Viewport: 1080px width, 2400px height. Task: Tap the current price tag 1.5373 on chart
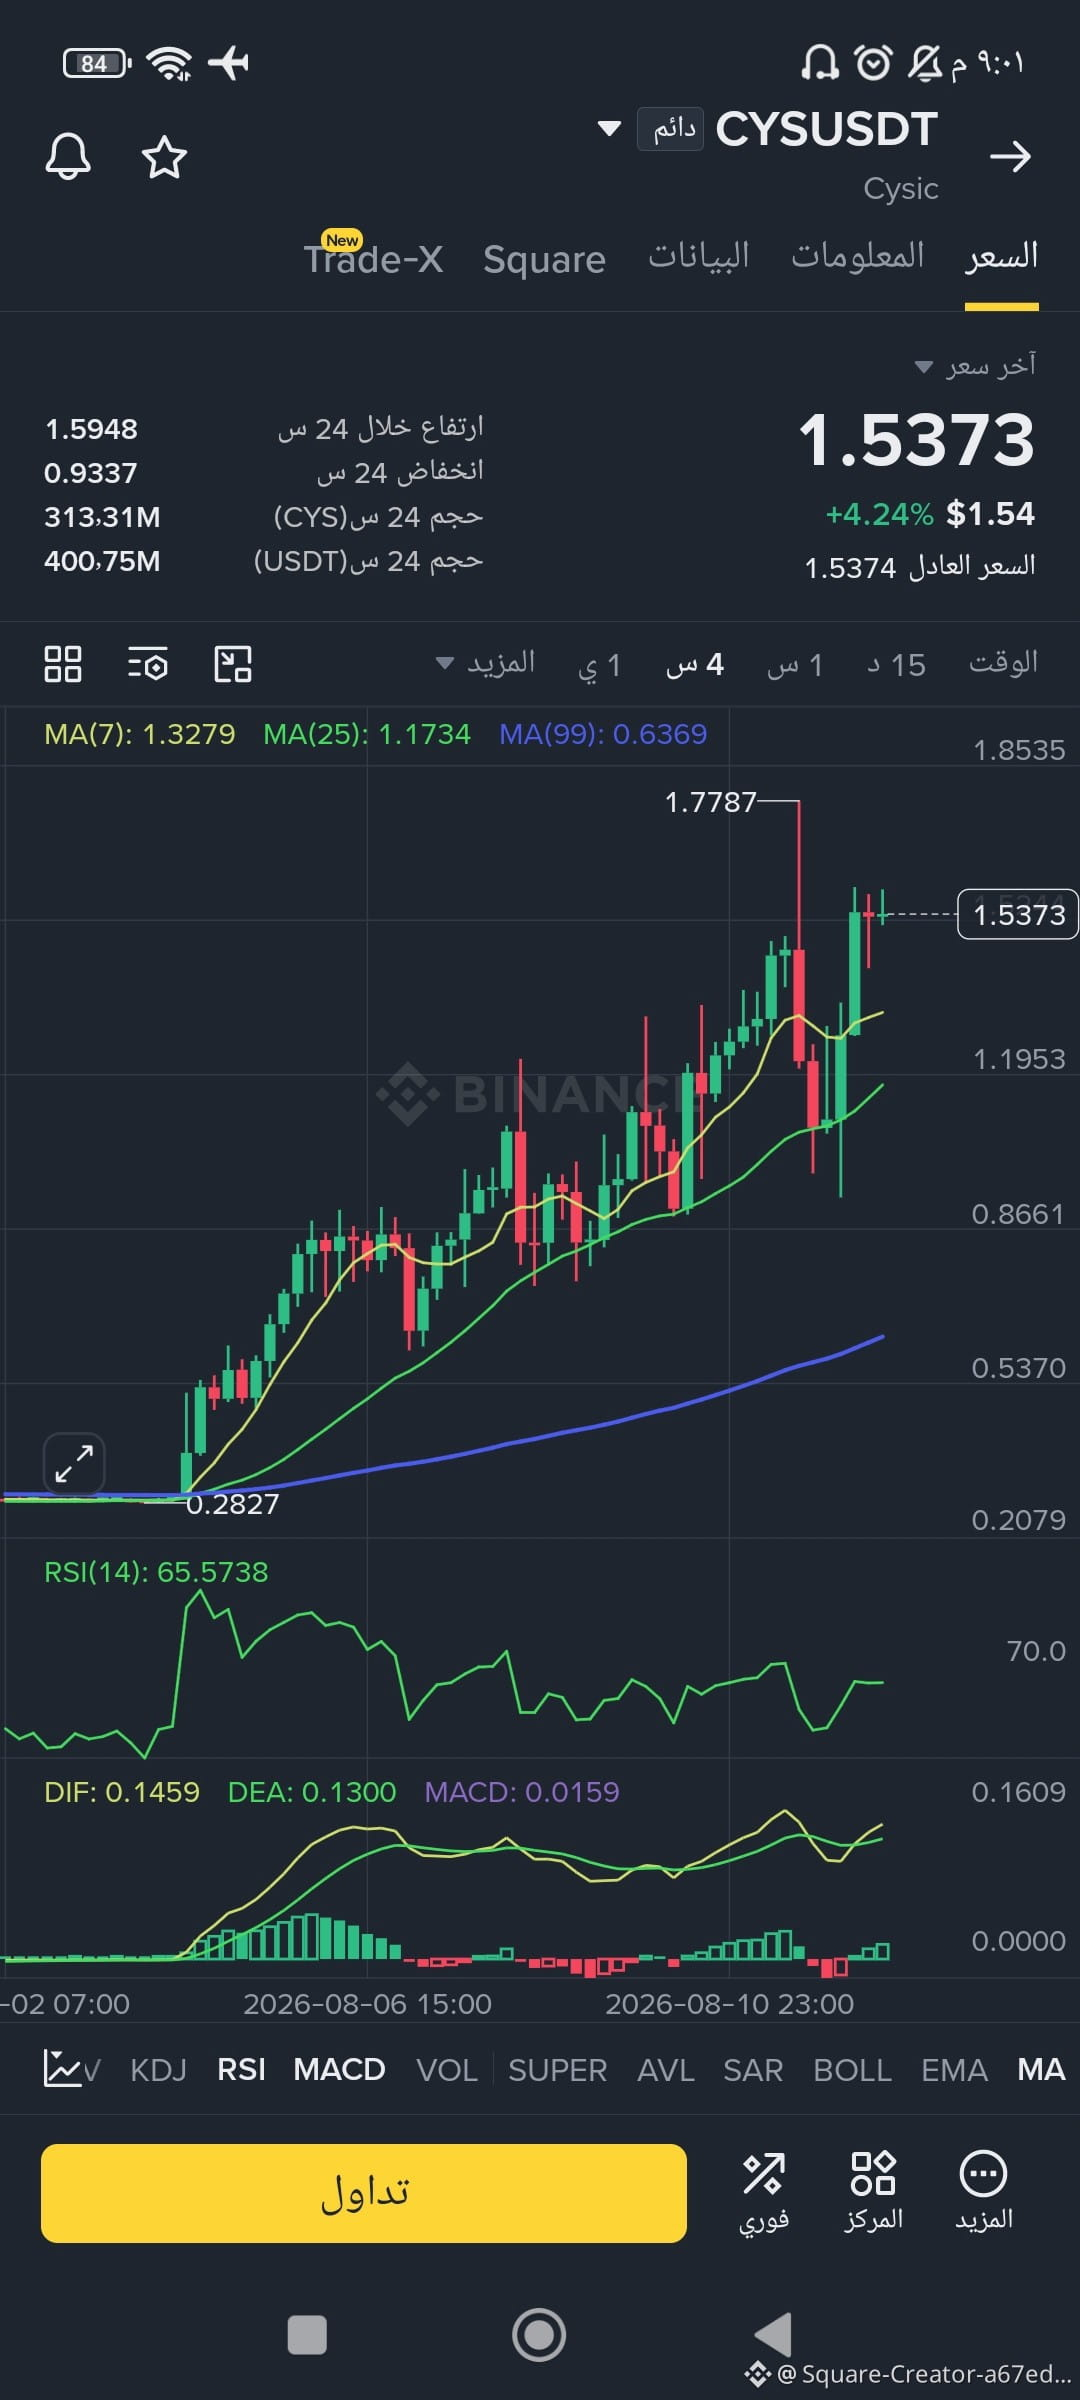click(1018, 914)
